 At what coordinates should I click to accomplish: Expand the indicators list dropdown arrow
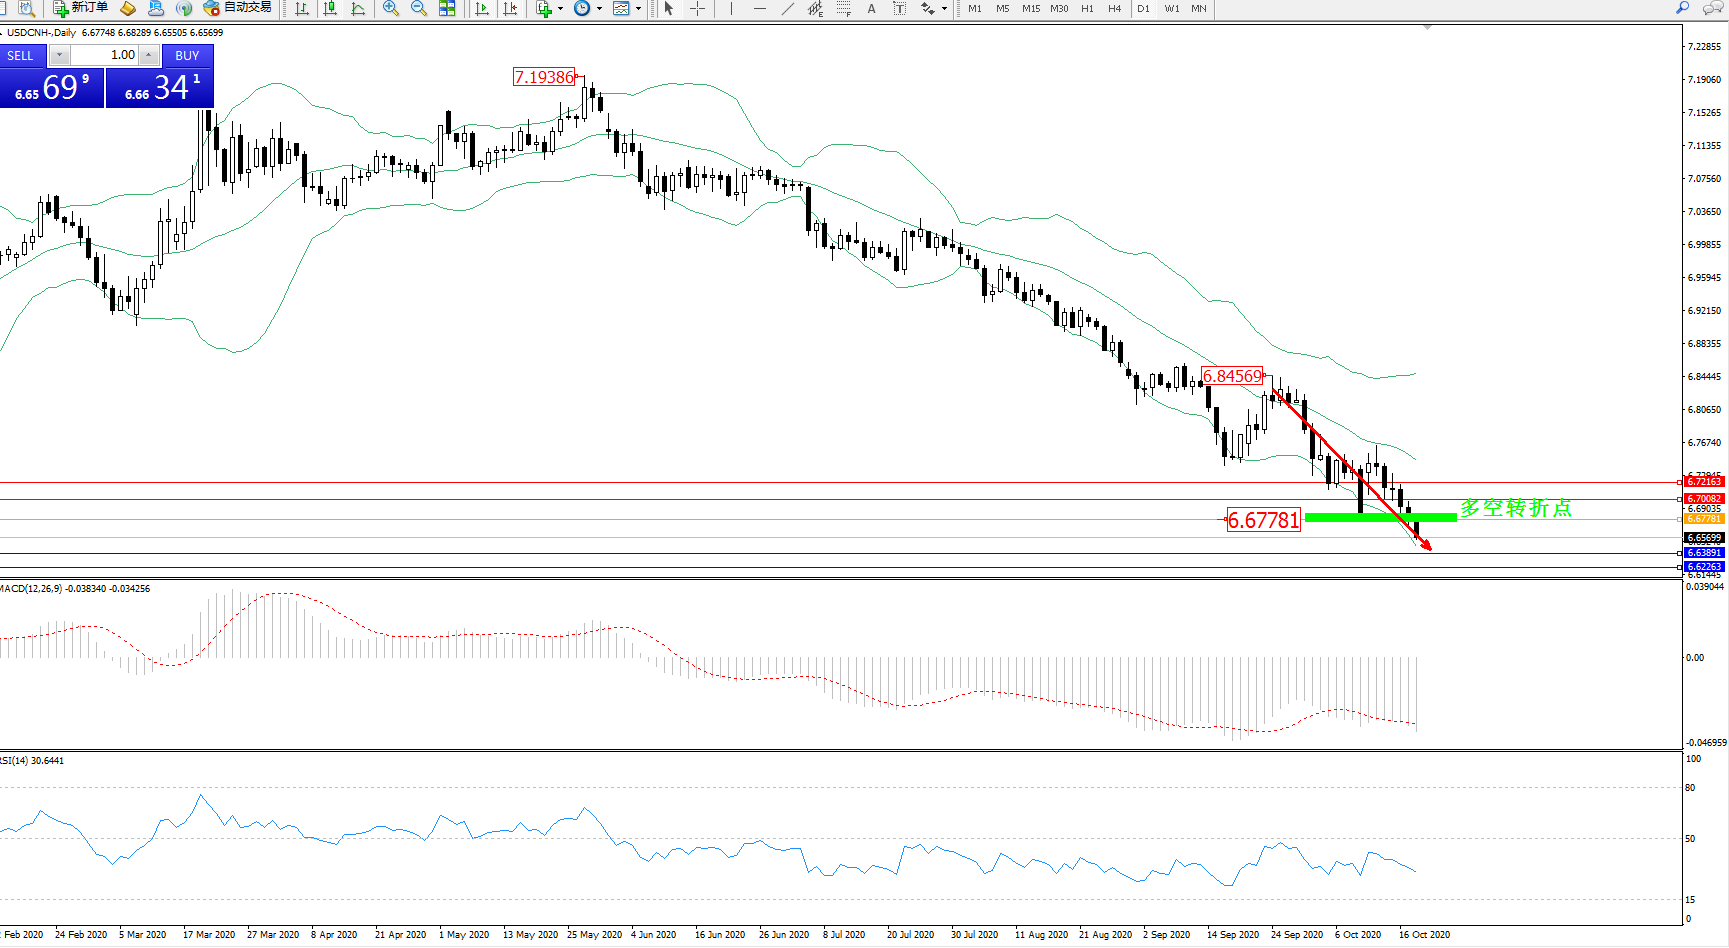click(560, 9)
